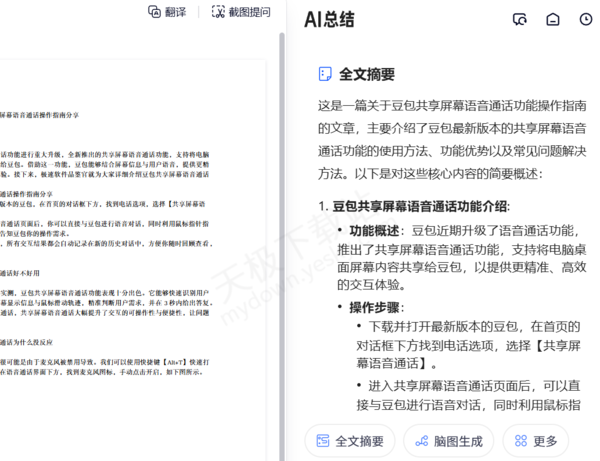Click the 全文摘要 document icon beside heading
This screenshot has height=461, width=600.
click(x=325, y=74)
